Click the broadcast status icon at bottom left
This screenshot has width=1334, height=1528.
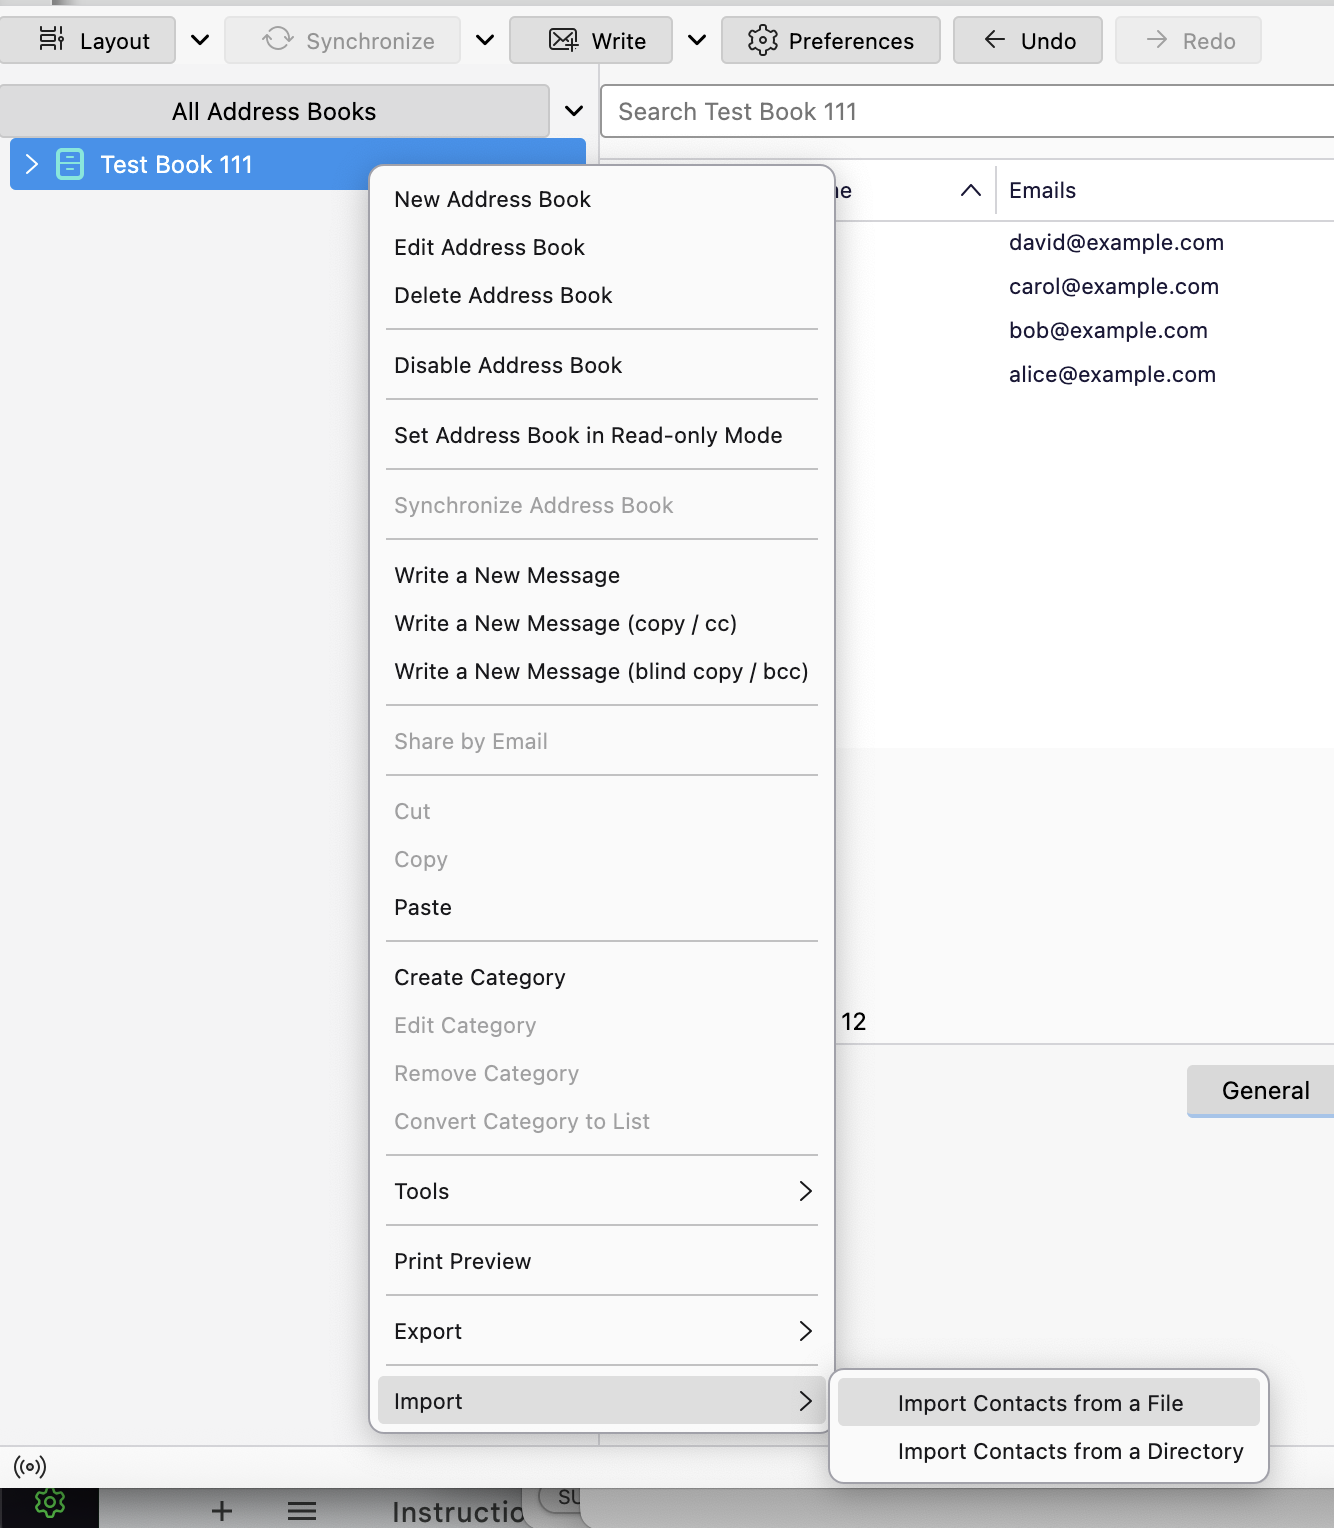point(30,1467)
